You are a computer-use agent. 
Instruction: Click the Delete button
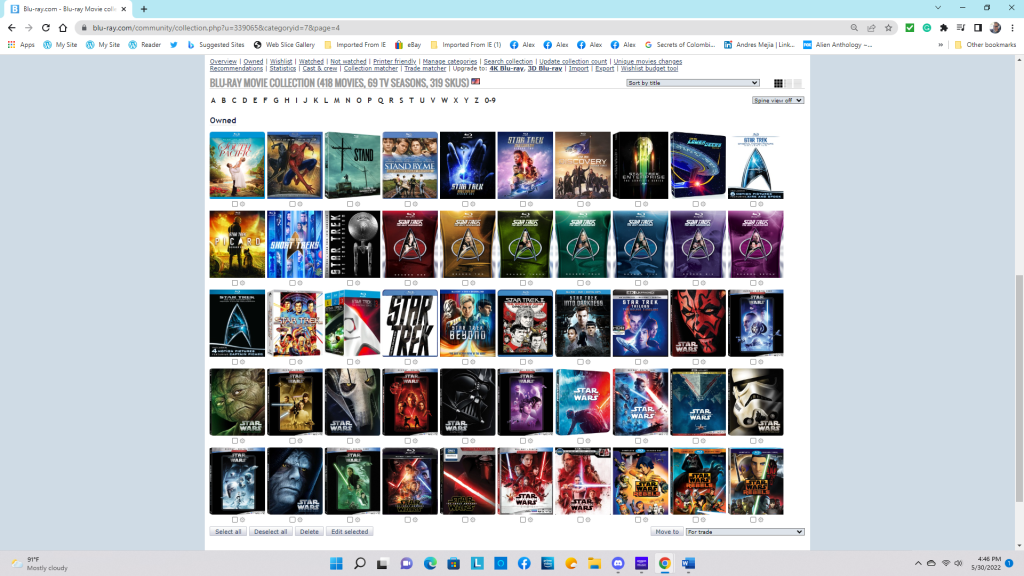click(309, 532)
